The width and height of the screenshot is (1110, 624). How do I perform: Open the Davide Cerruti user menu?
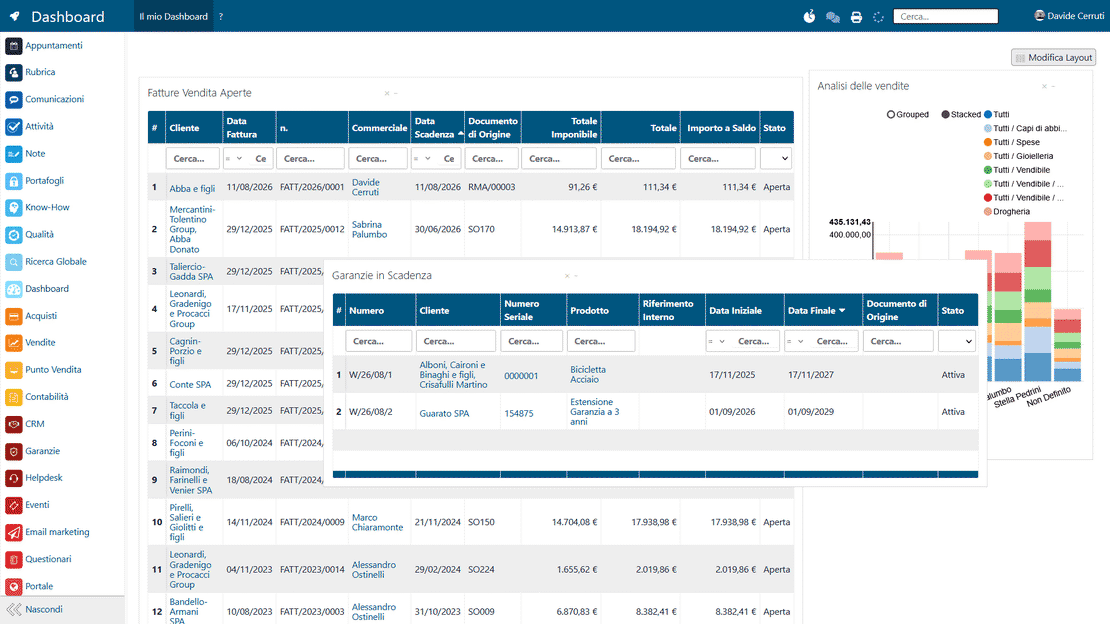[1069, 16]
